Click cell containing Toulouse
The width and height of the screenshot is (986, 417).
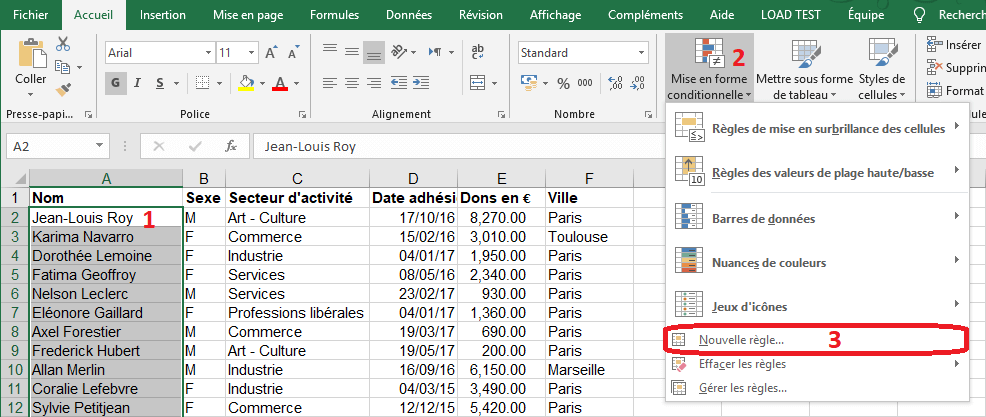point(589,237)
